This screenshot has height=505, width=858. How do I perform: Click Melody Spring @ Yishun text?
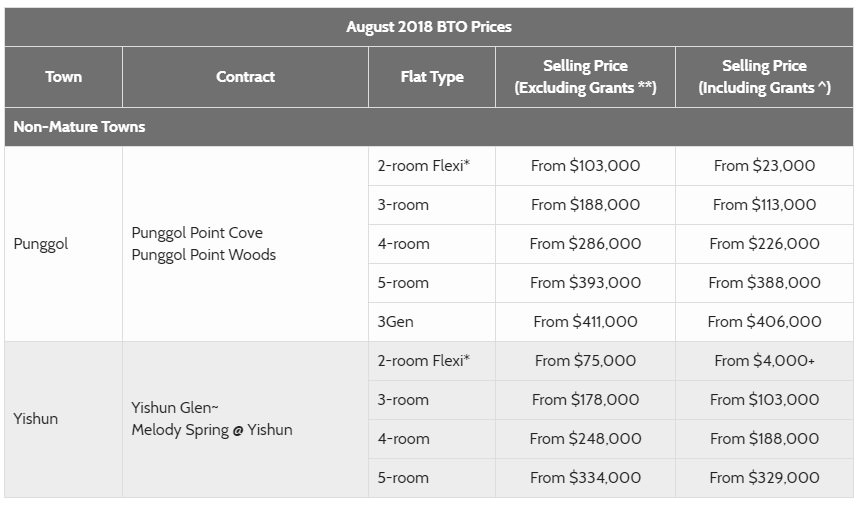click(212, 430)
